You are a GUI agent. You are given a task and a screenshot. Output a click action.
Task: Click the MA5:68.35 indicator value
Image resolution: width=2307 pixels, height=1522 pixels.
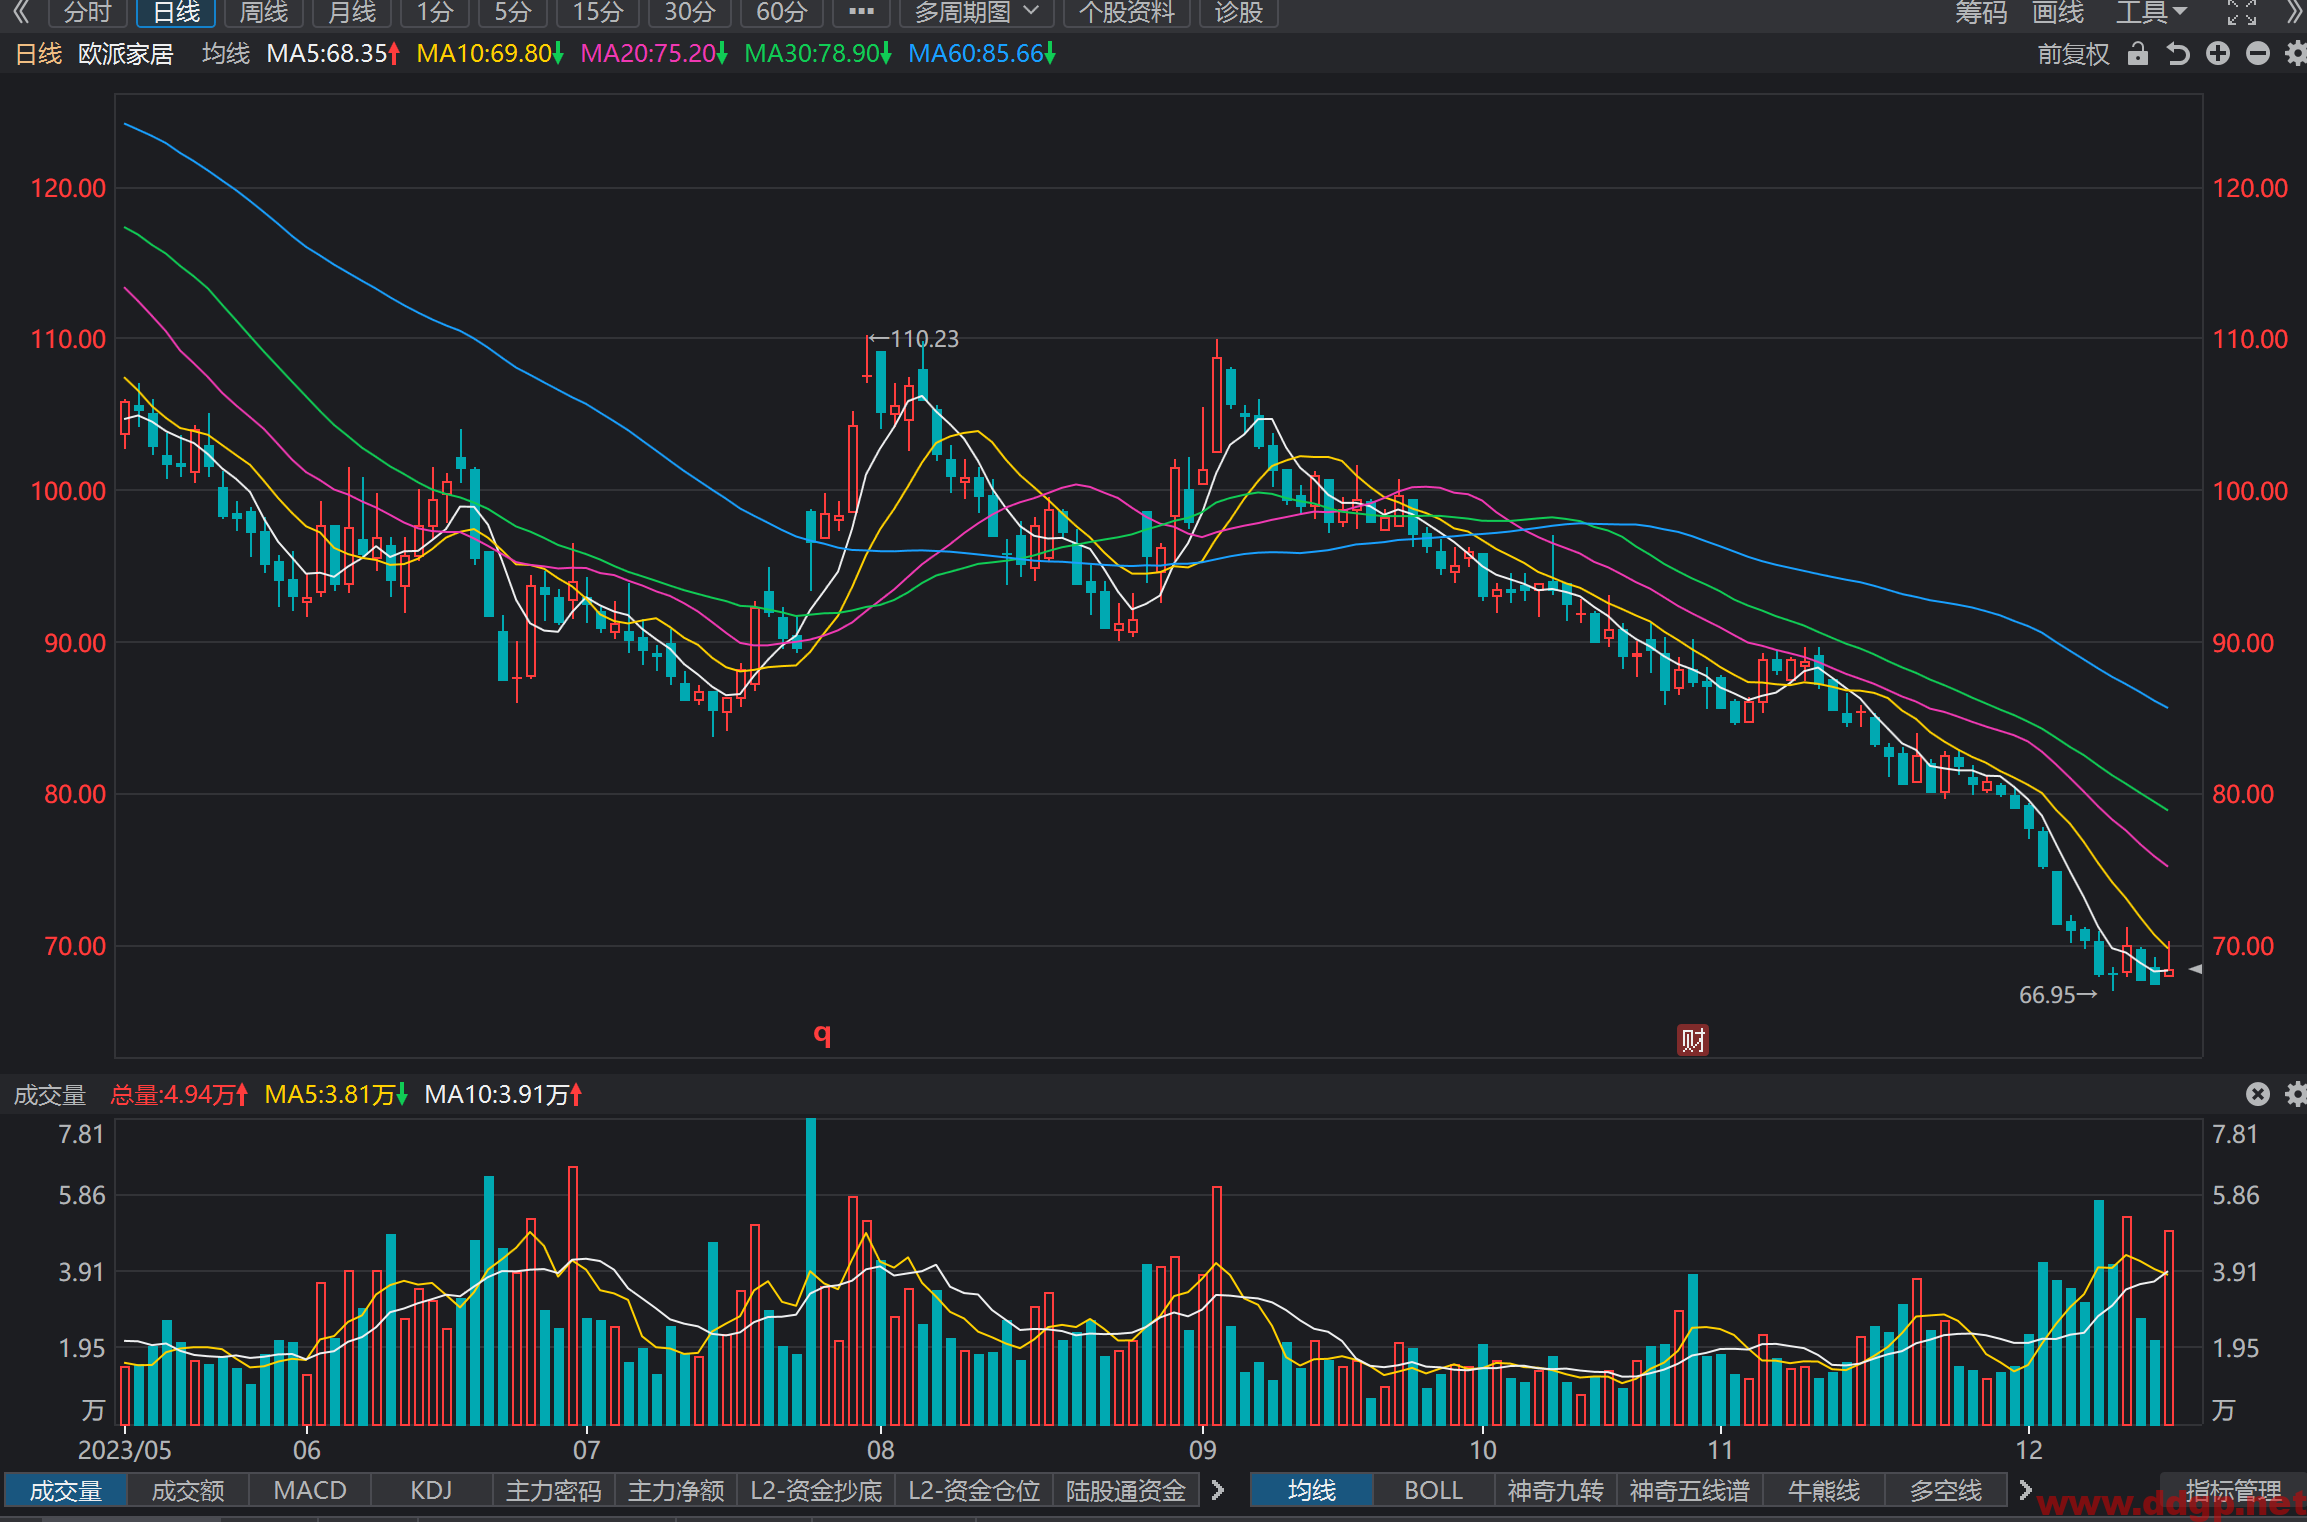(x=333, y=54)
